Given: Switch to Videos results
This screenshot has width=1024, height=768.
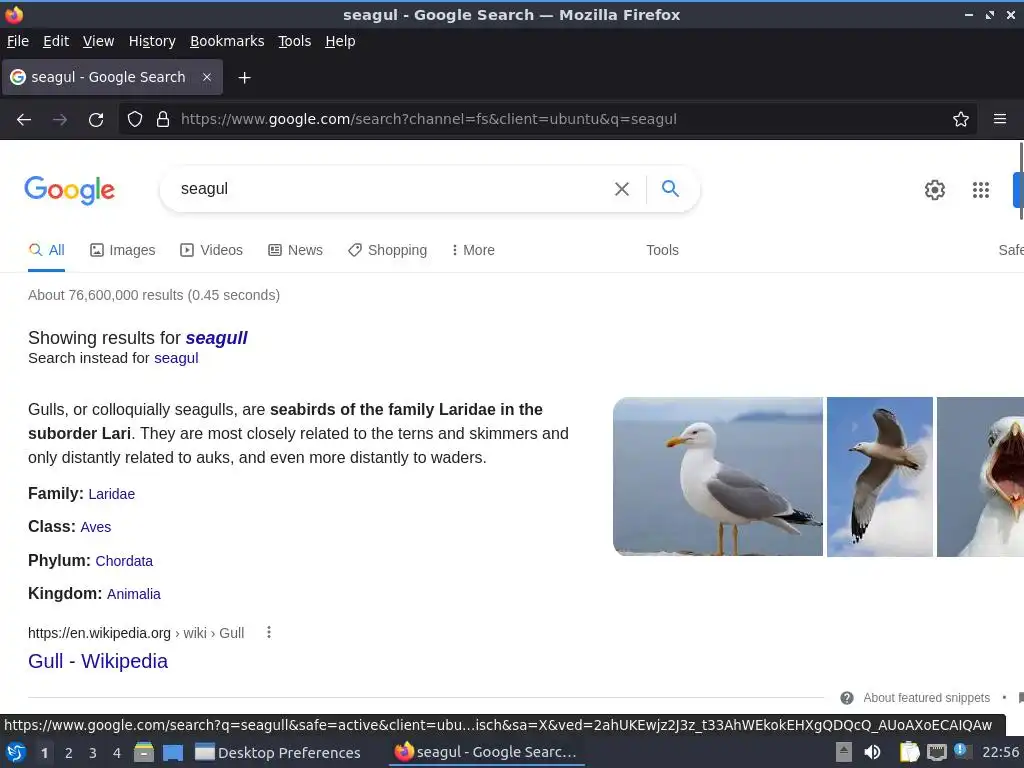Looking at the screenshot, I should point(212,250).
